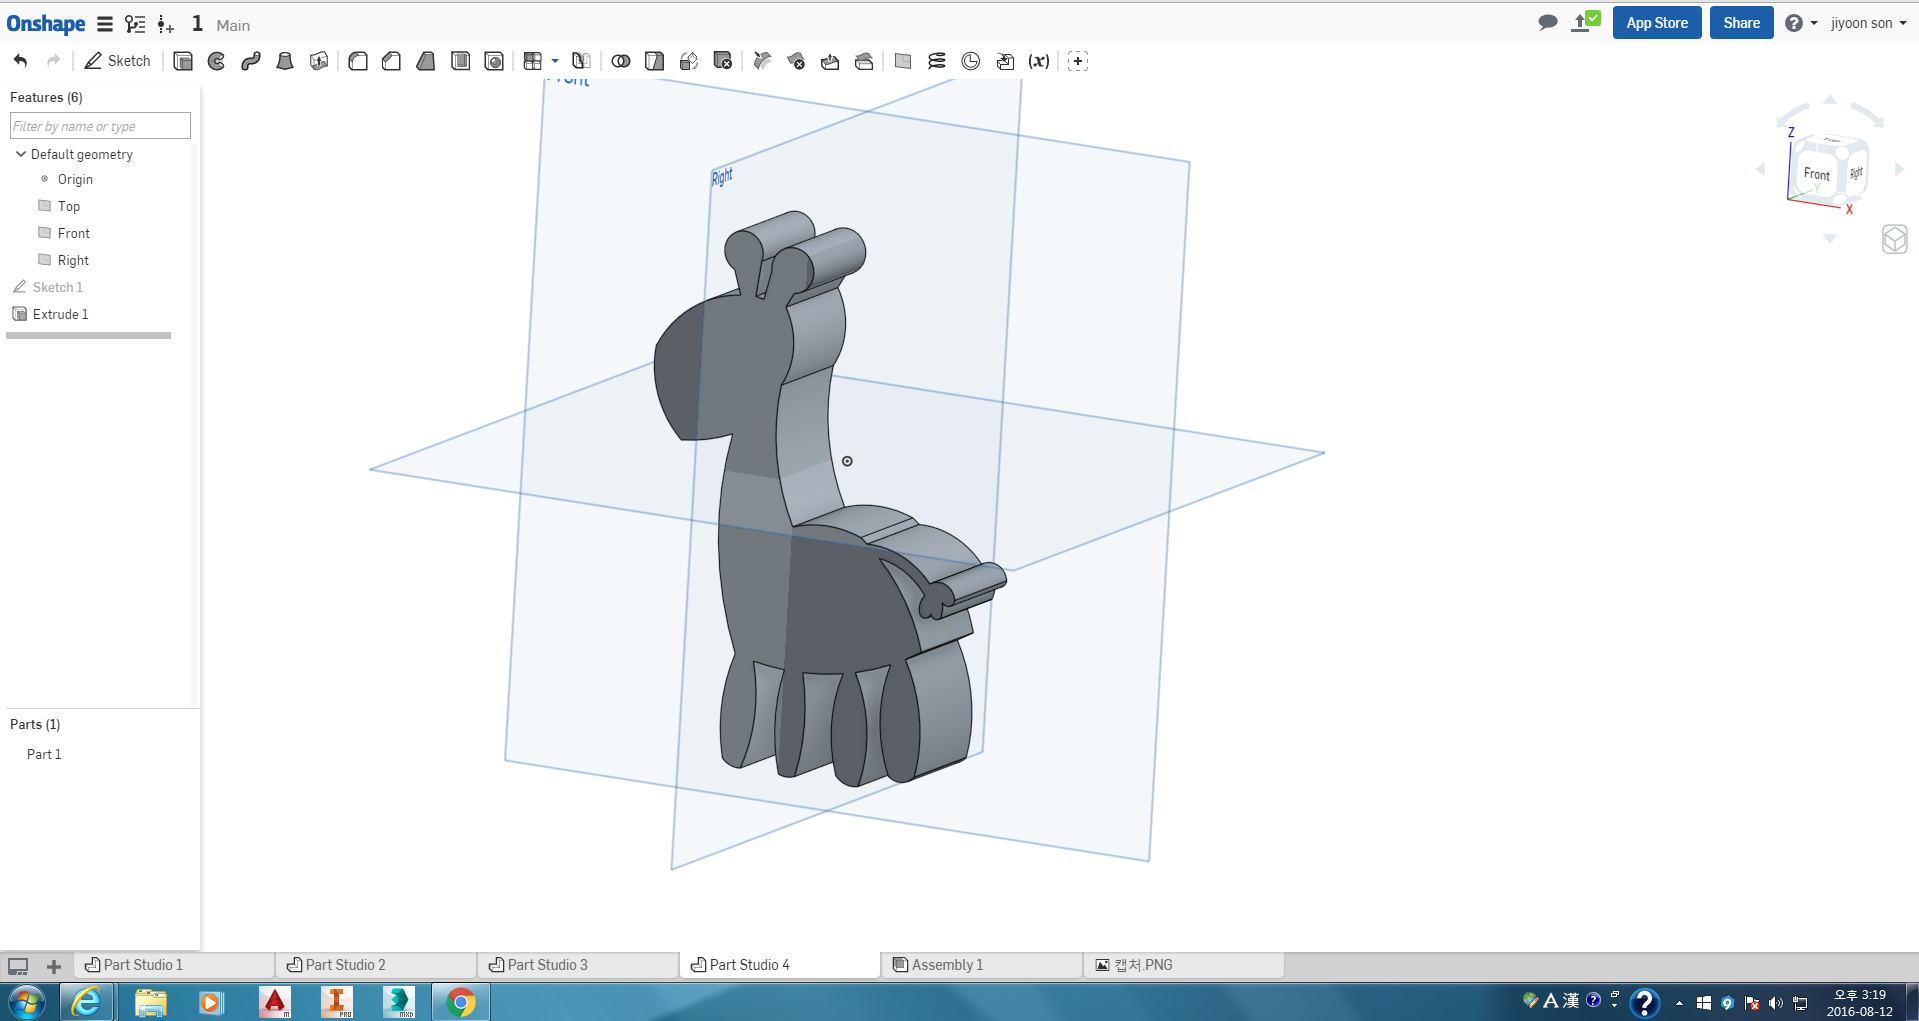
Task: Select the Chamfer tool
Action: coord(392,61)
